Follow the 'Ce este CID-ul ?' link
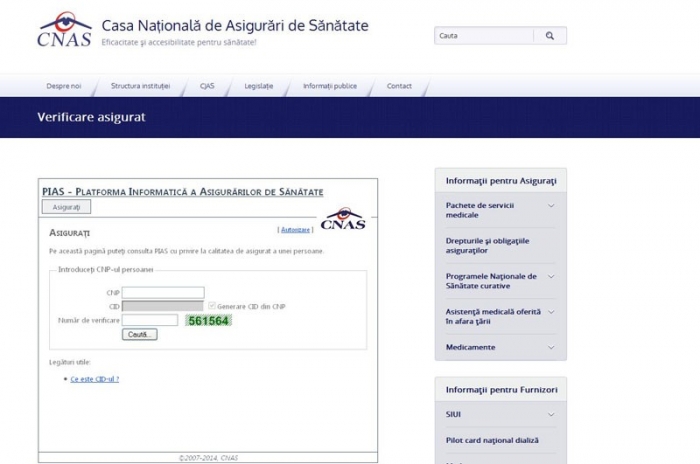This screenshot has width=700, height=464. [95, 379]
